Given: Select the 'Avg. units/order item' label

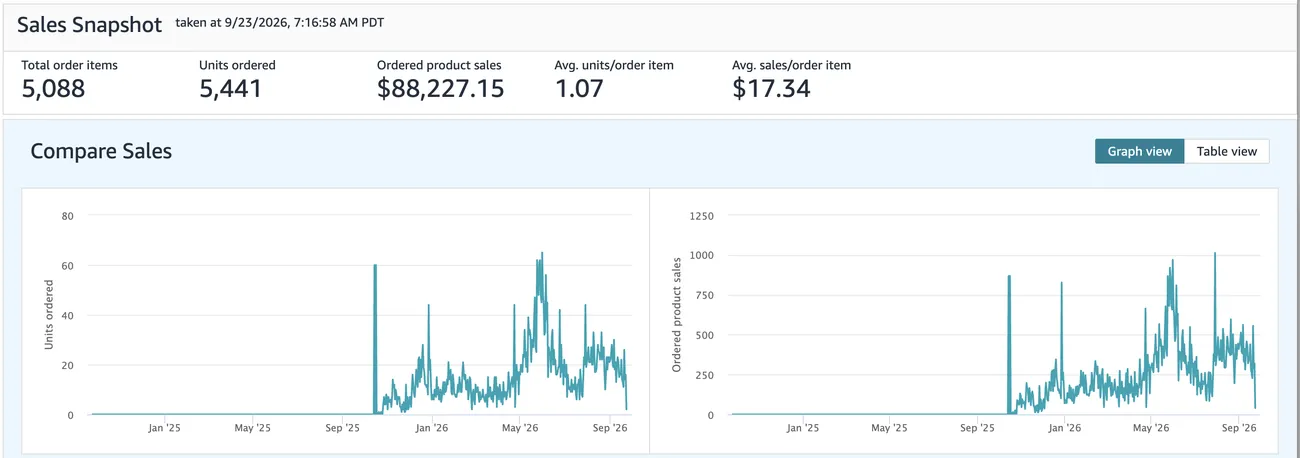Looking at the screenshot, I should pos(614,65).
